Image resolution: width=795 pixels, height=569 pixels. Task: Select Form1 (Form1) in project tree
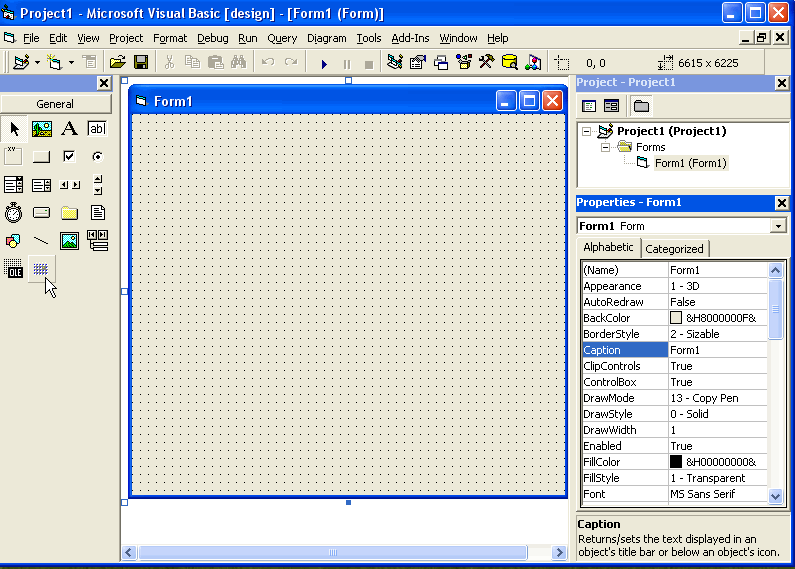pyautogui.click(x=691, y=163)
